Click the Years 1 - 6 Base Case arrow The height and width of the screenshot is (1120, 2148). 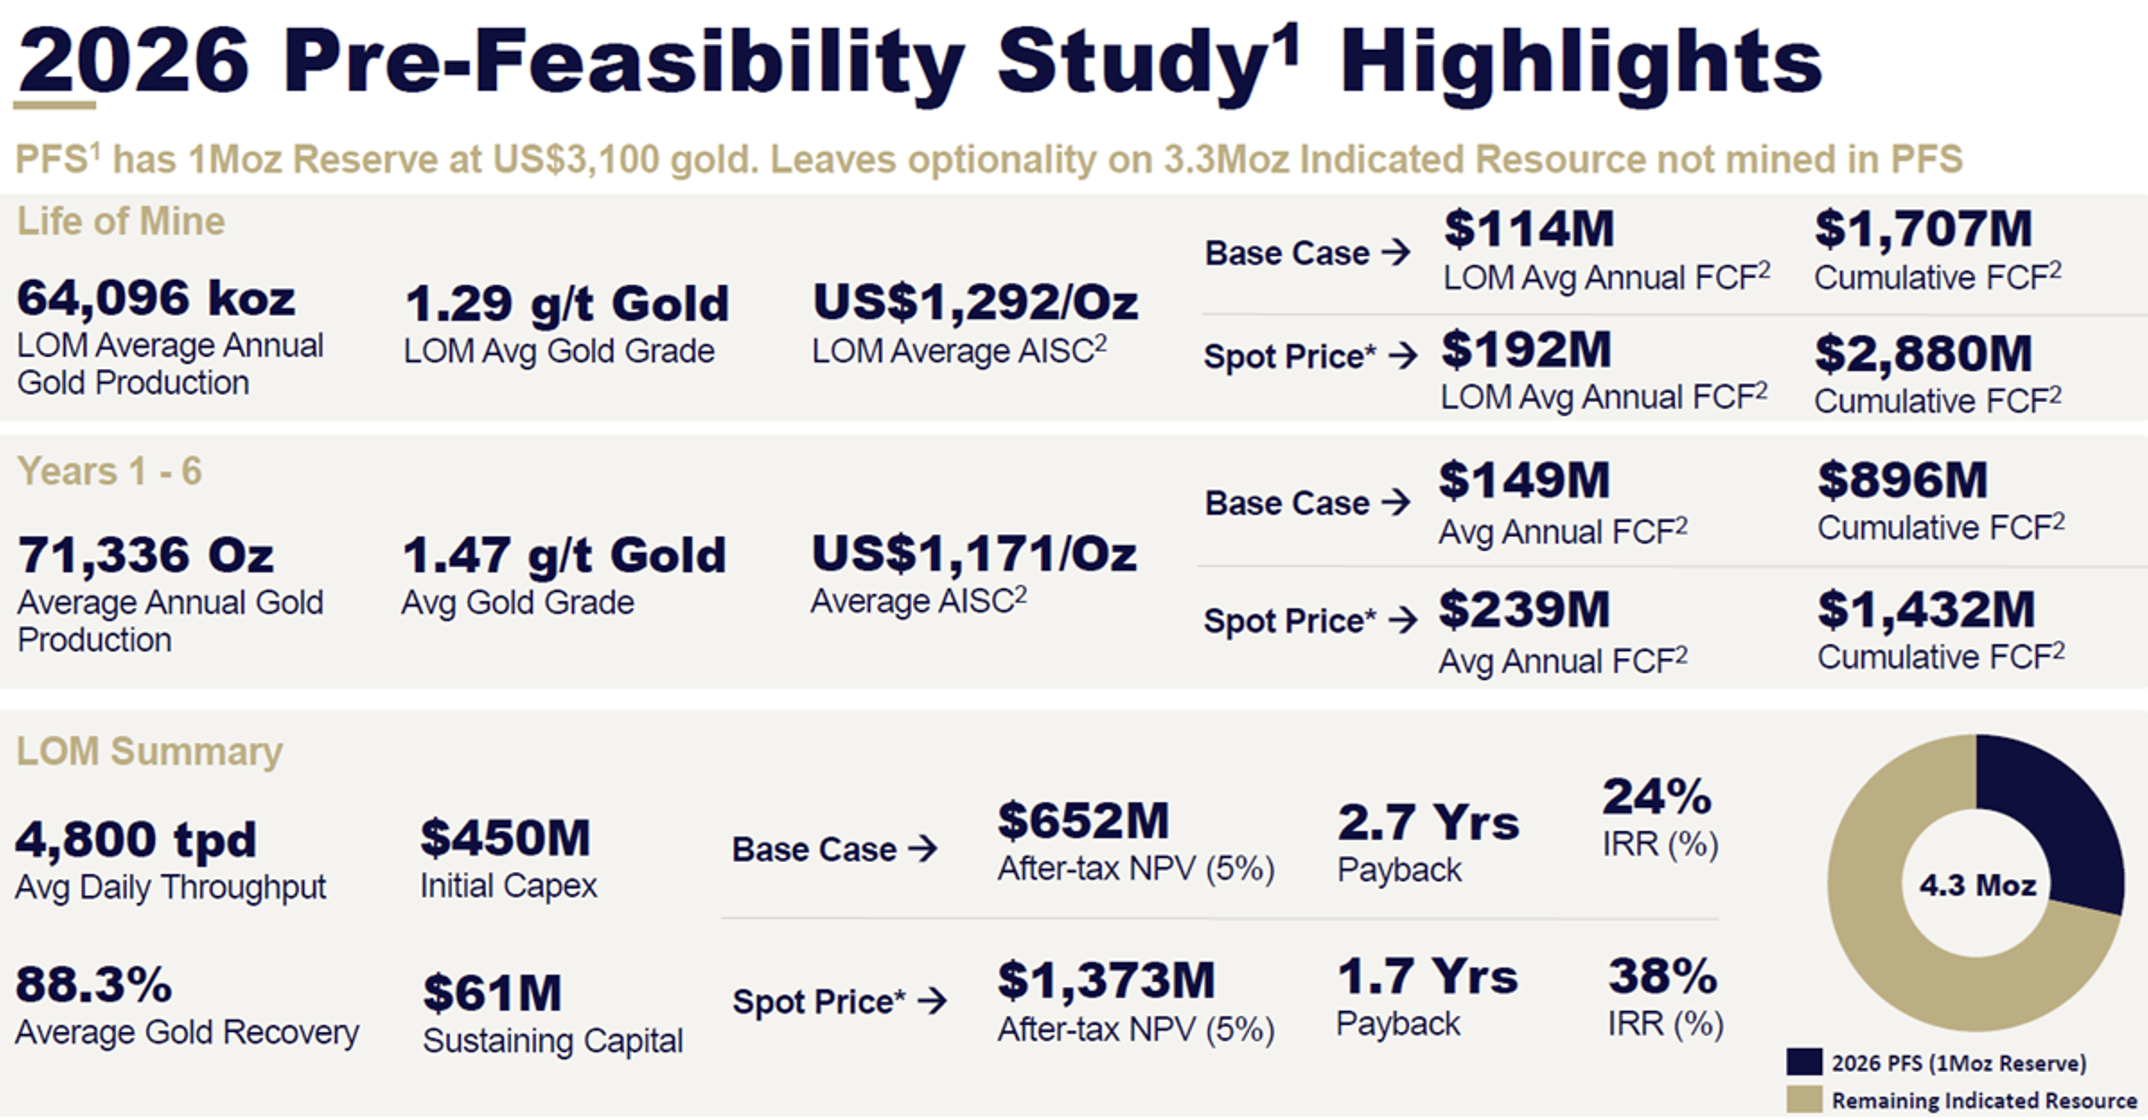[x=1396, y=502]
